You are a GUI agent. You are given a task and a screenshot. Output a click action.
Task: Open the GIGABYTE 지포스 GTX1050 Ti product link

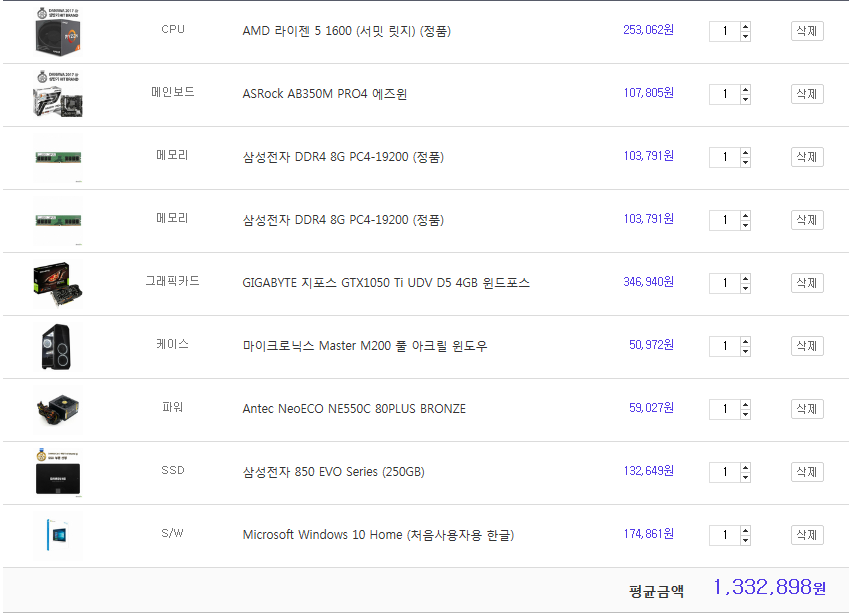tap(386, 283)
